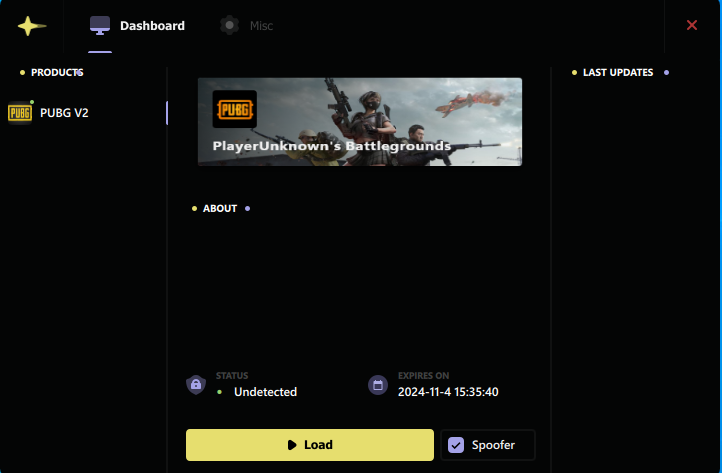Image resolution: width=722 pixels, height=473 pixels.
Task: Click the play arrow inside the Load button
Action: pyautogui.click(x=291, y=445)
